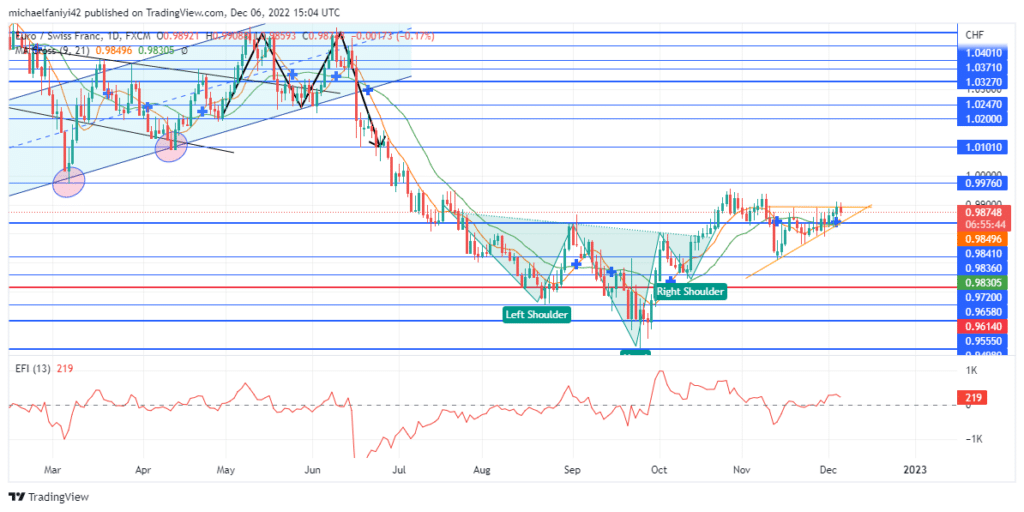The height and width of the screenshot is (512, 1024).
Task: Click the michaelfaniyi42 author name
Action: tap(45, 12)
